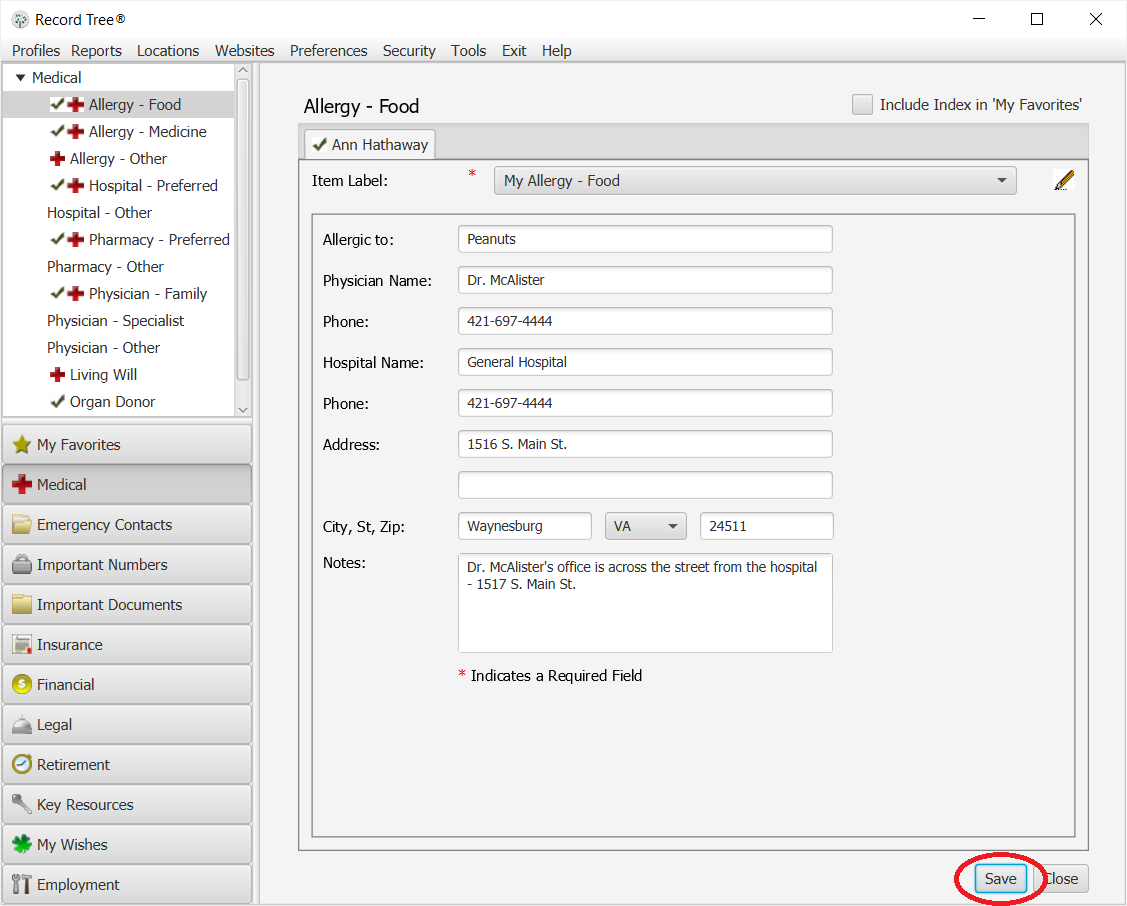This screenshot has width=1127, height=906.
Task: Click the Retirement clock icon
Action: [22, 764]
